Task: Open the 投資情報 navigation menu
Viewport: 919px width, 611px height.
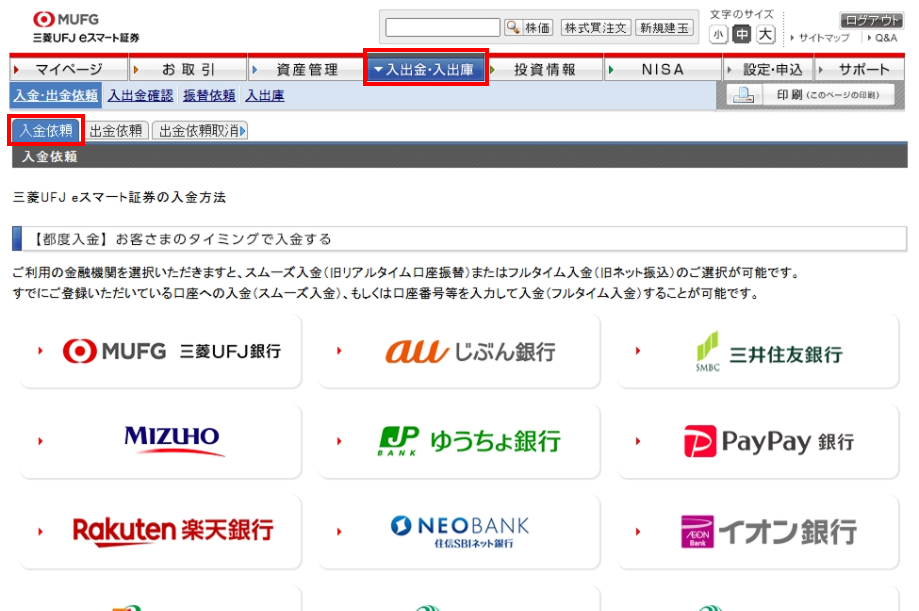Action: point(545,69)
